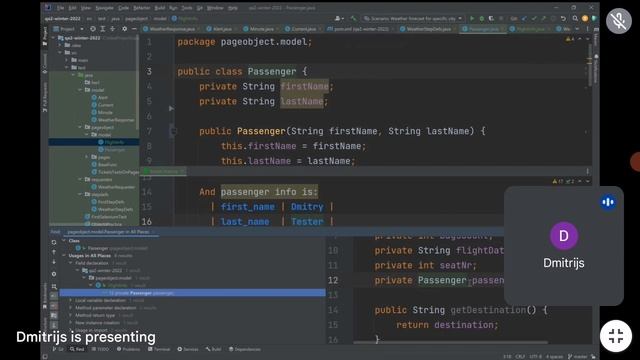Open Project panel settings gear

pos(124,29)
